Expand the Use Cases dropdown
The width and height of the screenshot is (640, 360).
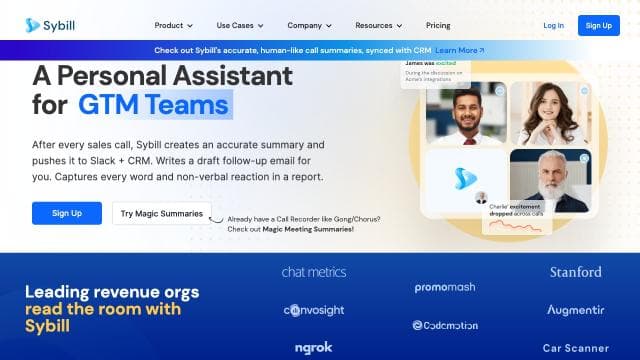pyautogui.click(x=240, y=25)
